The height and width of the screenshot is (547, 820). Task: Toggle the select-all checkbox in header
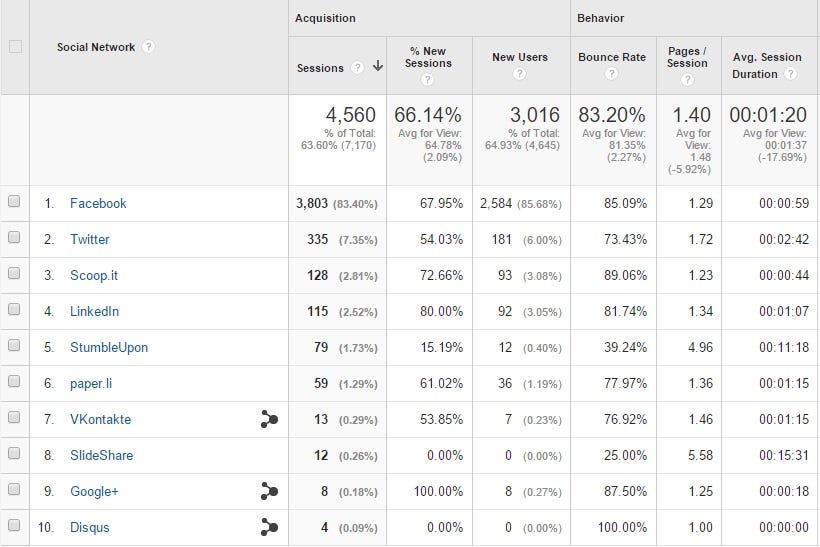16,47
